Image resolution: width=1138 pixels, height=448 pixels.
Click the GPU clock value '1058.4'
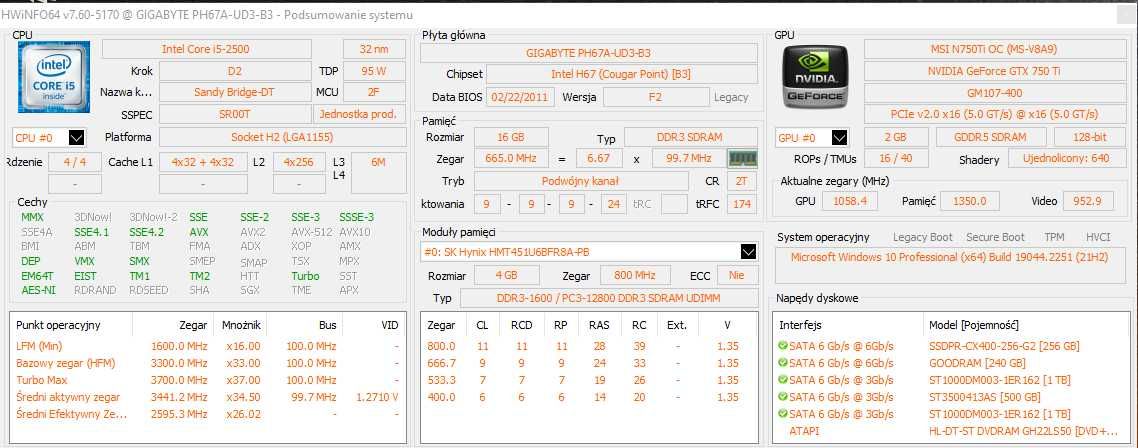click(x=850, y=201)
